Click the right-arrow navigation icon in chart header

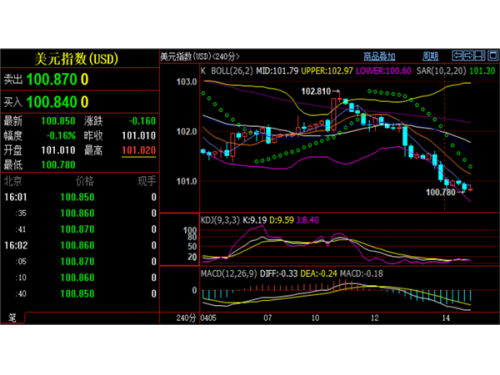pyautogui.click(x=469, y=56)
